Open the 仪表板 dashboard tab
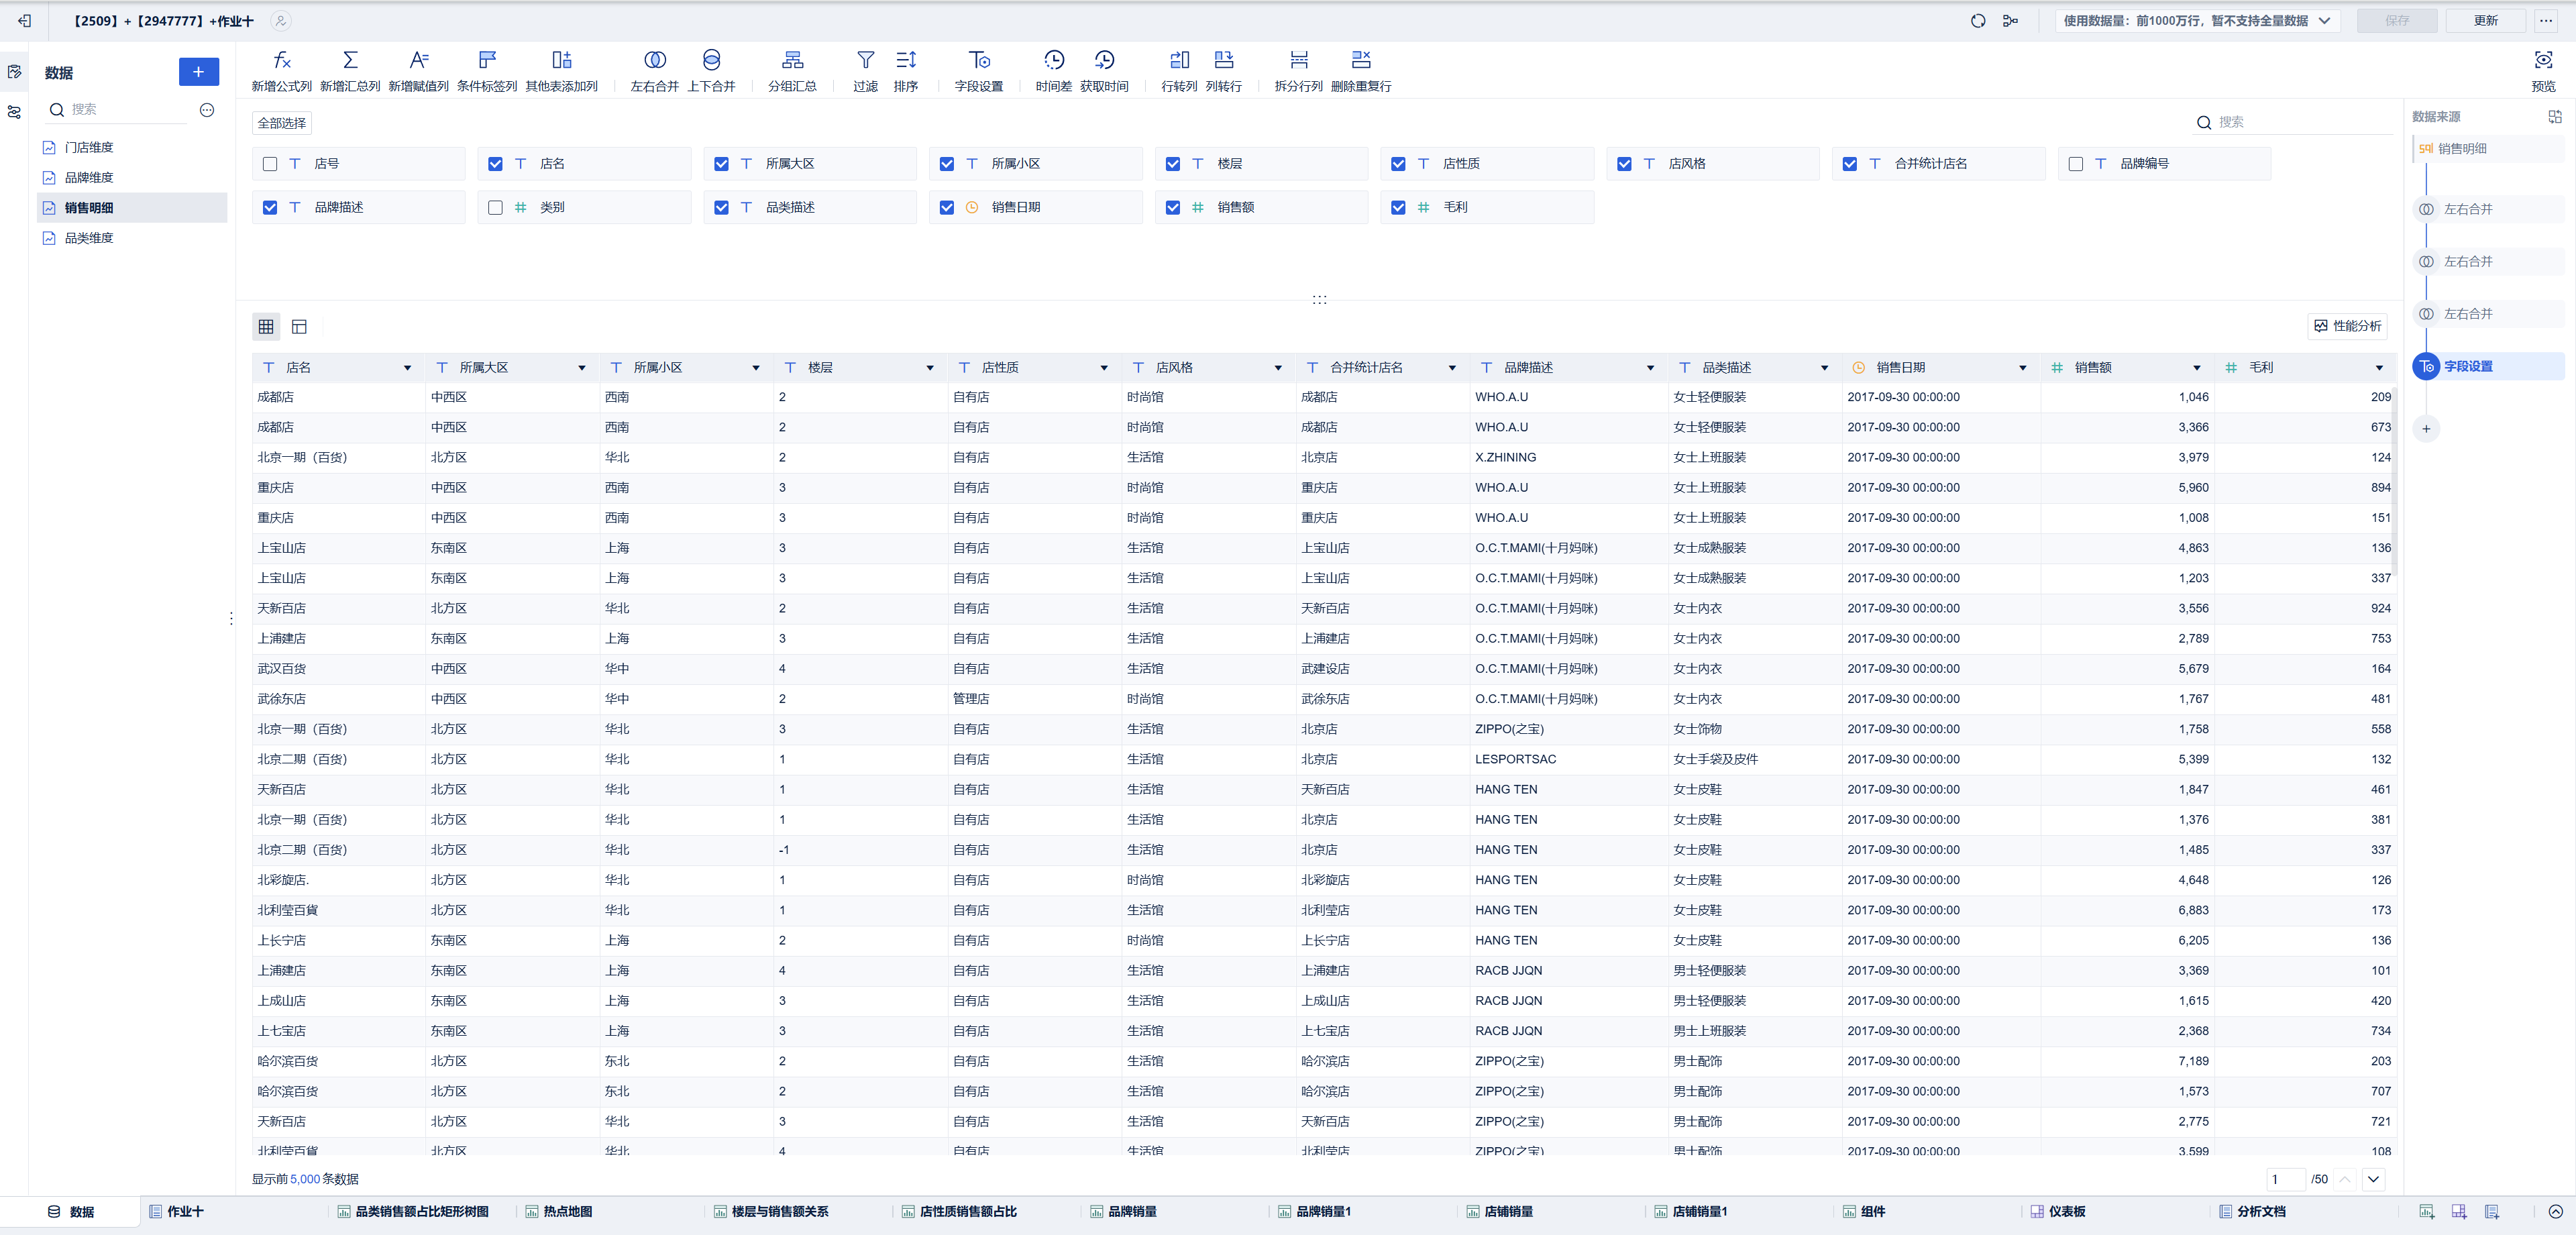2576x1235 pixels. tap(2066, 1211)
